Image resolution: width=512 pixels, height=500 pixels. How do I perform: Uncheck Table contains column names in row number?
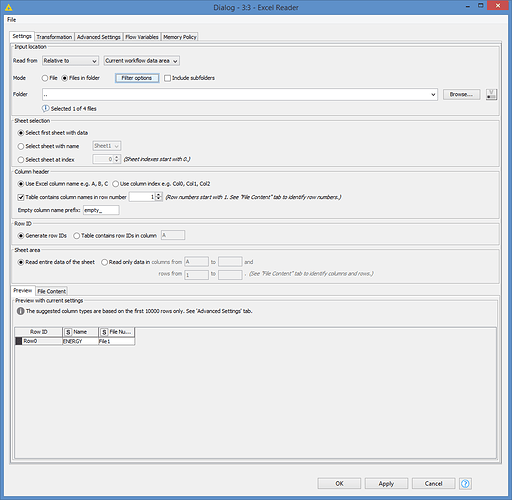point(21,197)
